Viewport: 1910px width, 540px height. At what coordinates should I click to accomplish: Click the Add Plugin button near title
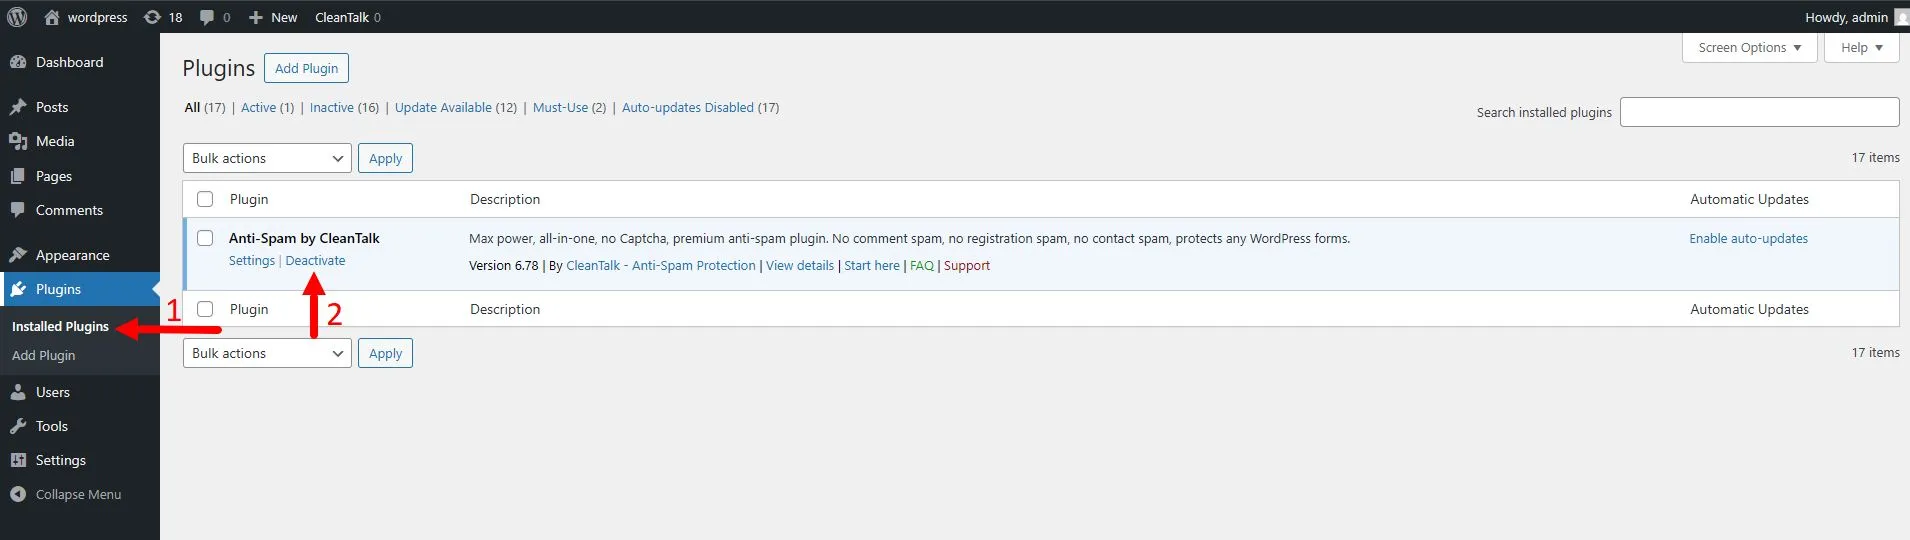pyautogui.click(x=306, y=68)
